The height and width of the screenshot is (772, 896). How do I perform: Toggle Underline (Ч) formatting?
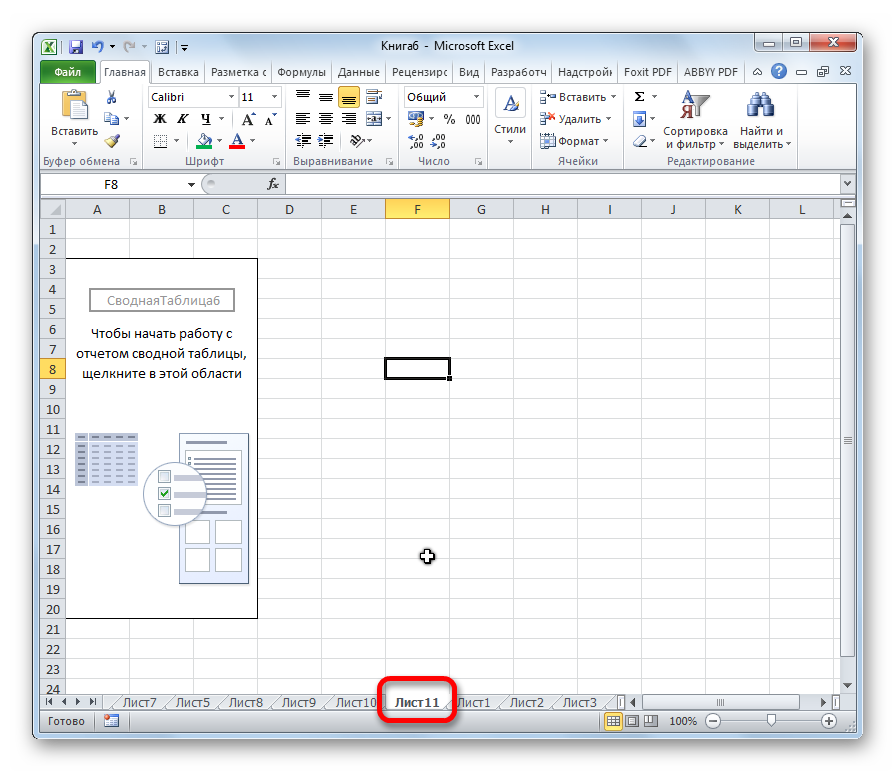pyautogui.click(x=206, y=119)
